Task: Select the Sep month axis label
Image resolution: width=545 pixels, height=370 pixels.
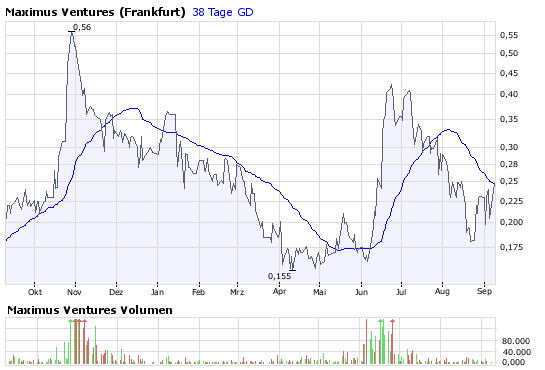Action: point(484,291)
